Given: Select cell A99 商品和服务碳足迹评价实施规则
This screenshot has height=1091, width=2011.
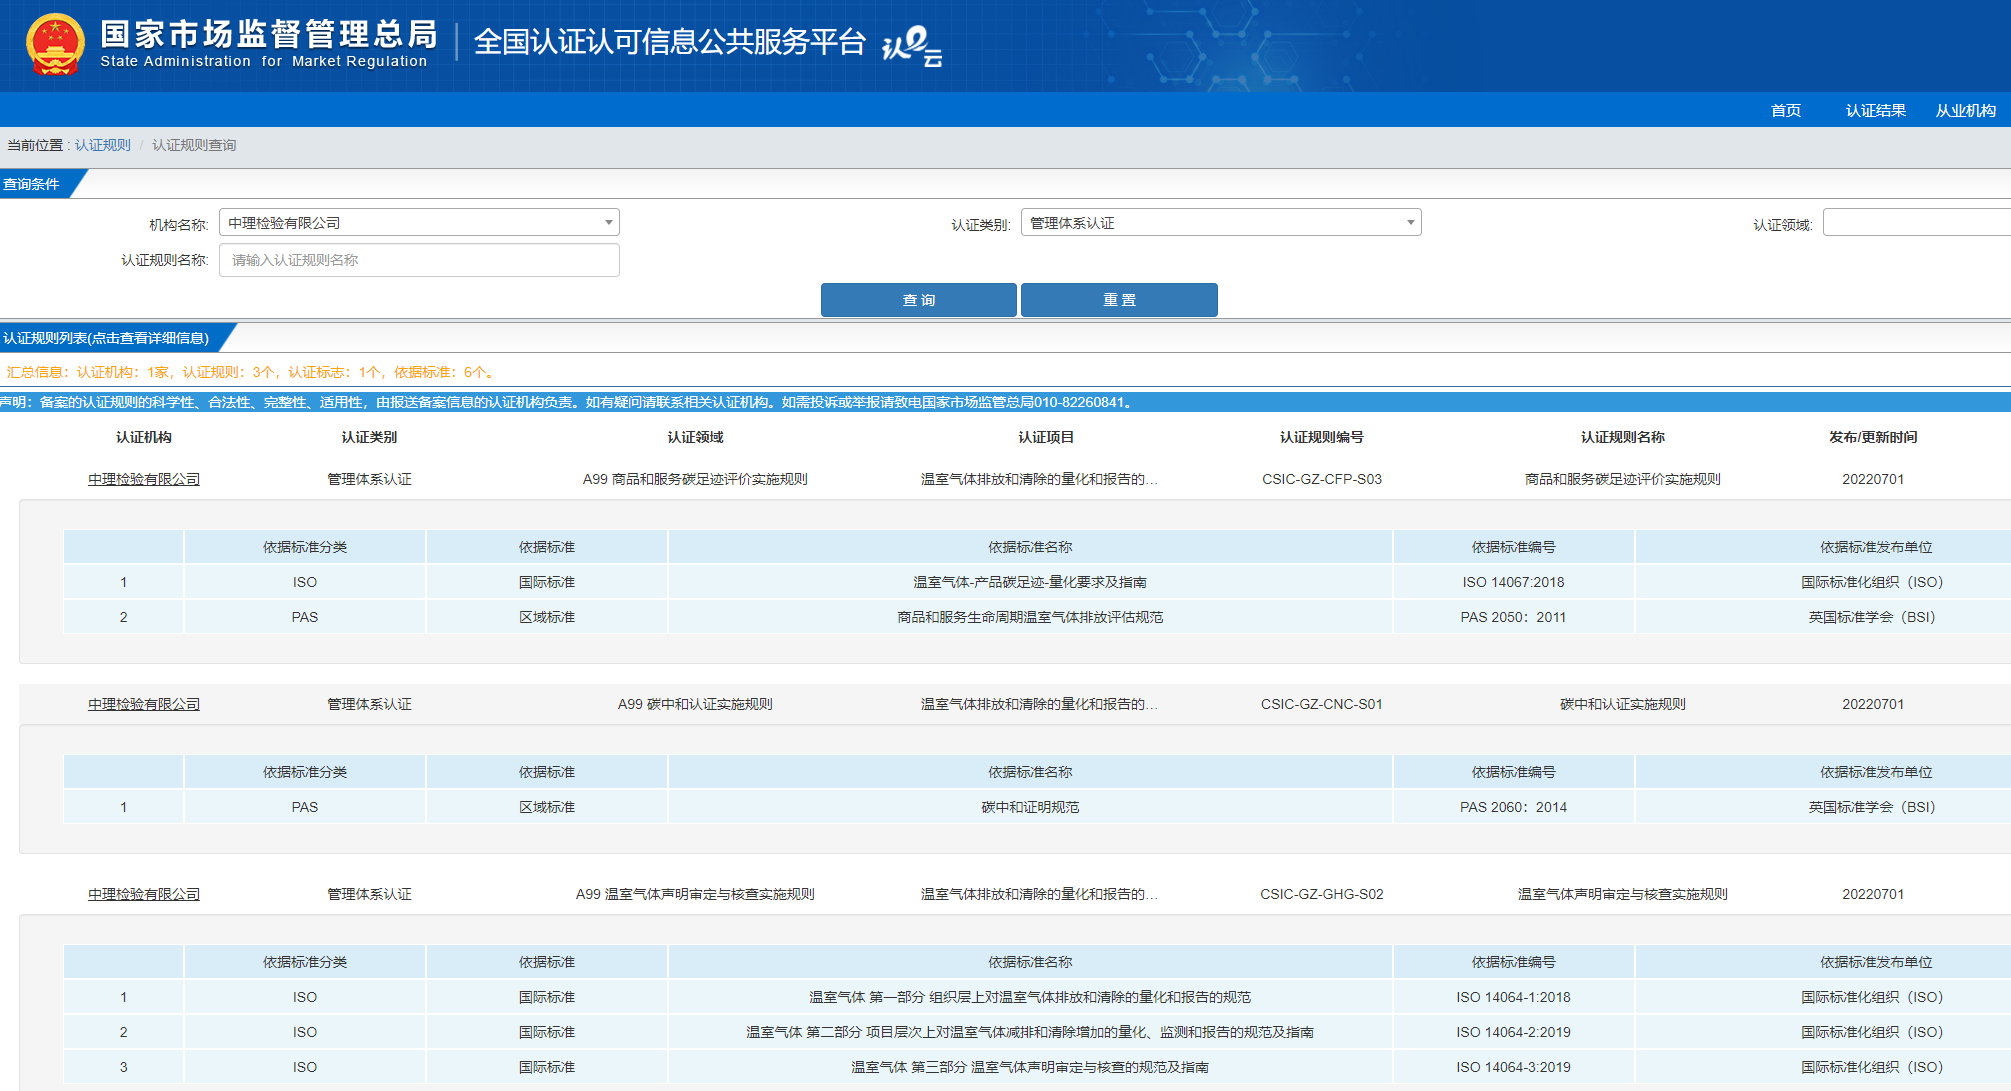Looking at the screenshot, I should pyautogui.click(x=695, y=479).
